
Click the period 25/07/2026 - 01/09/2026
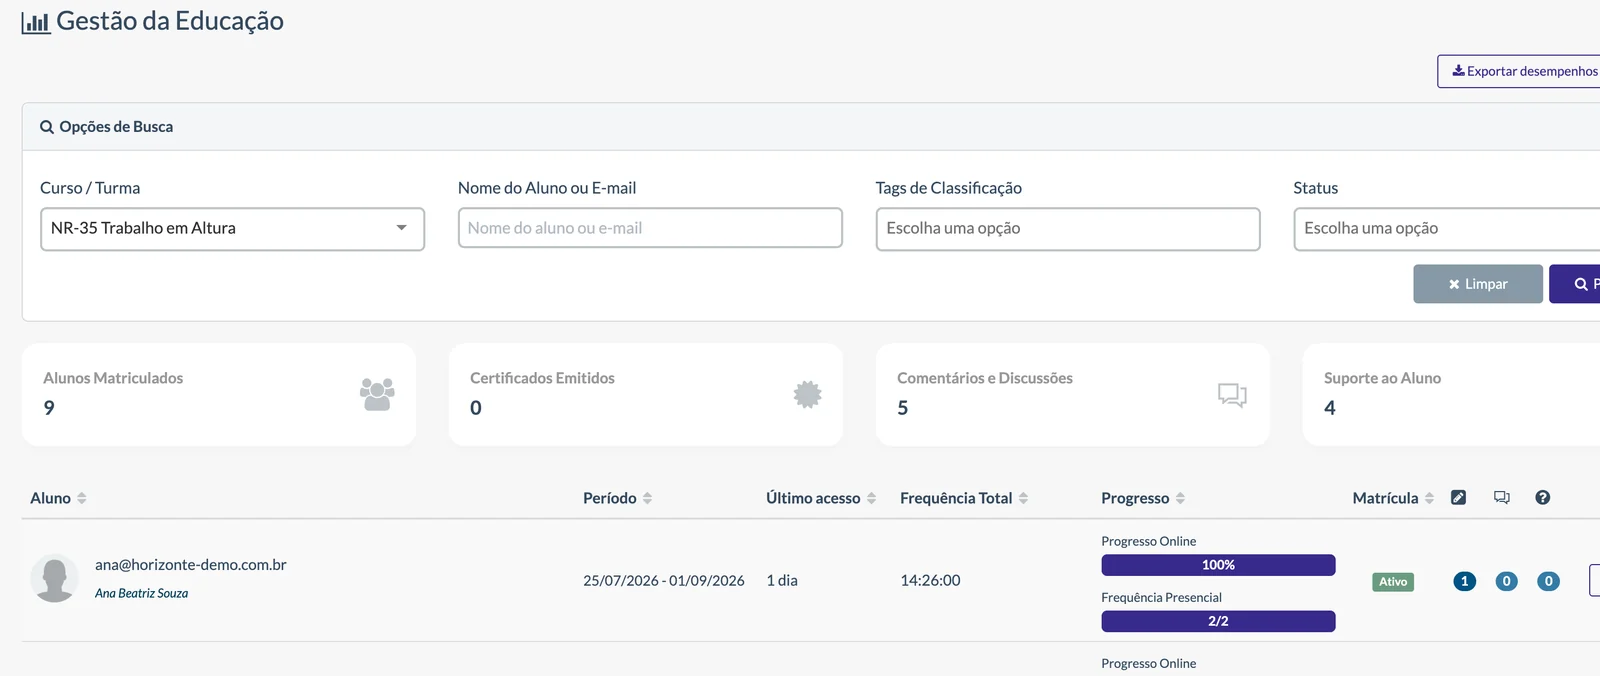tap(664, 580)
